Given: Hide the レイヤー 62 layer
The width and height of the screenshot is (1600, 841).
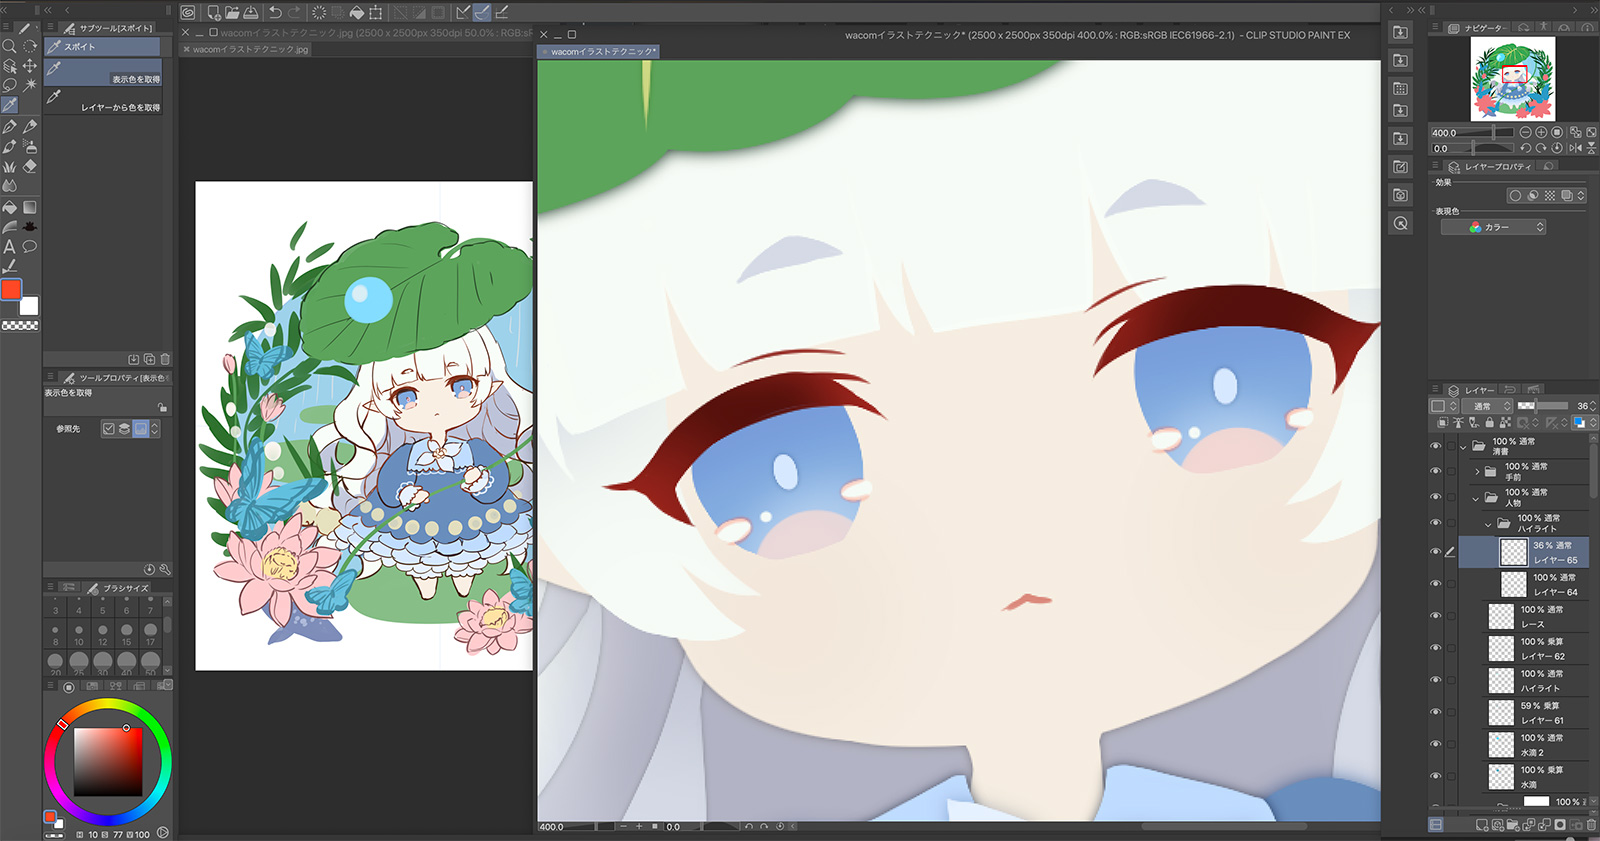Looking at the screenshot, I should point(1436,648).
